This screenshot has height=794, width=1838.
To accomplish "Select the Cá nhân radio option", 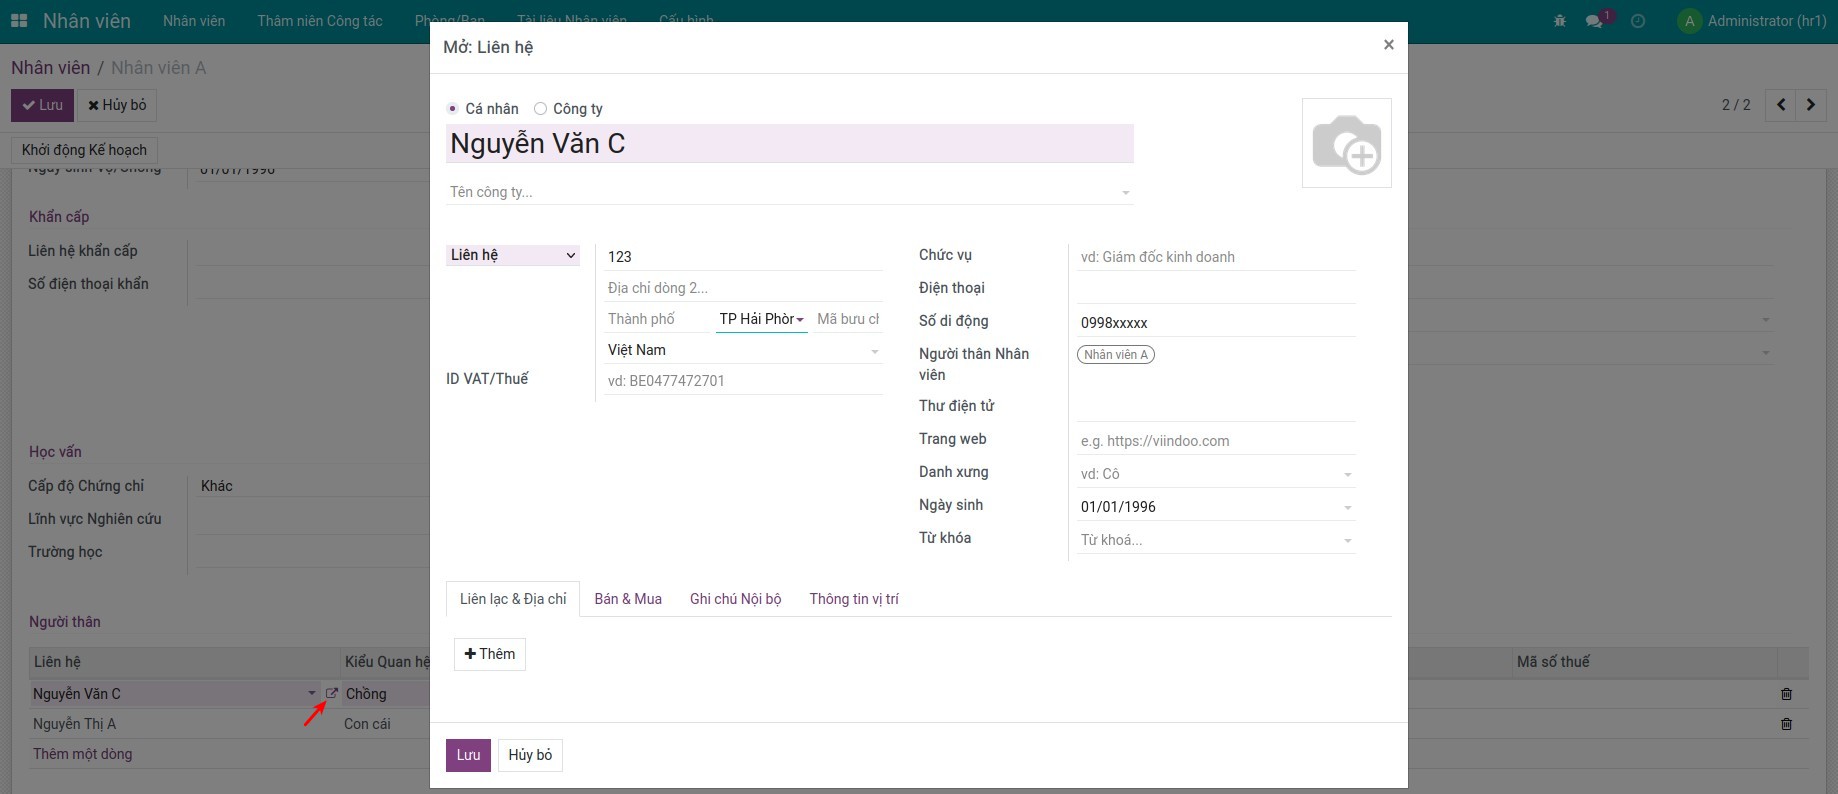I will pyautogui.click(x=453, y=109).
